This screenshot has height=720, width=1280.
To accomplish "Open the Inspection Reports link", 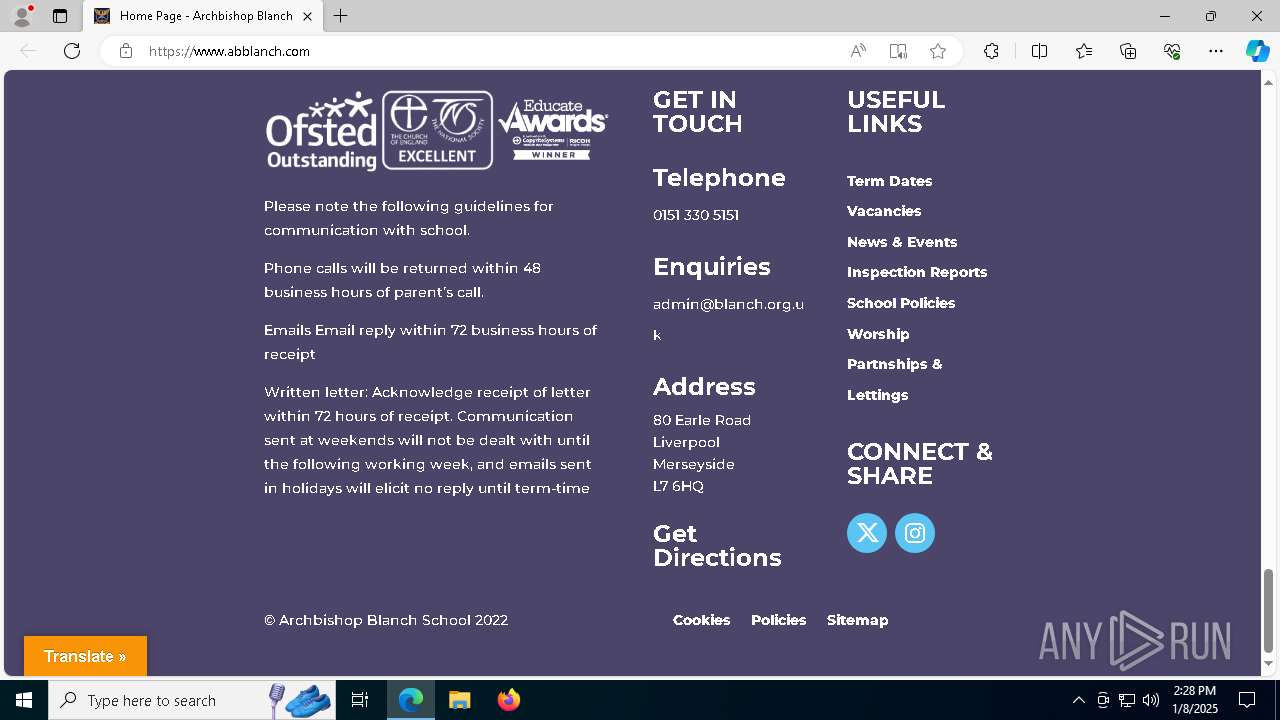I will (x=917, y=272).
